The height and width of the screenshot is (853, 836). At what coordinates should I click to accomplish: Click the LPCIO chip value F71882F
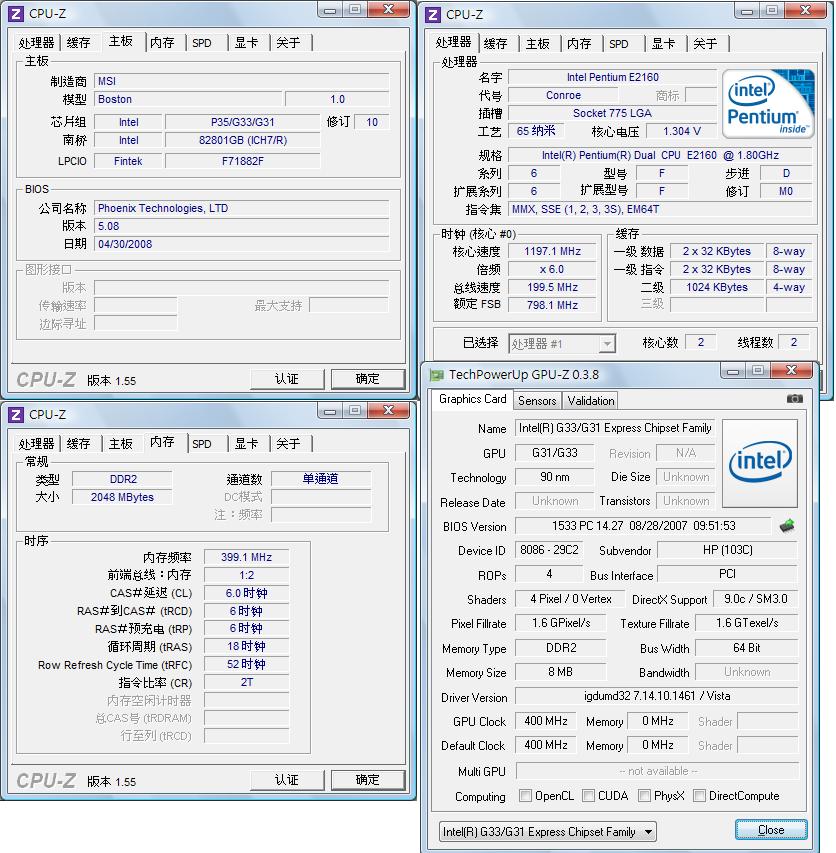243,162
